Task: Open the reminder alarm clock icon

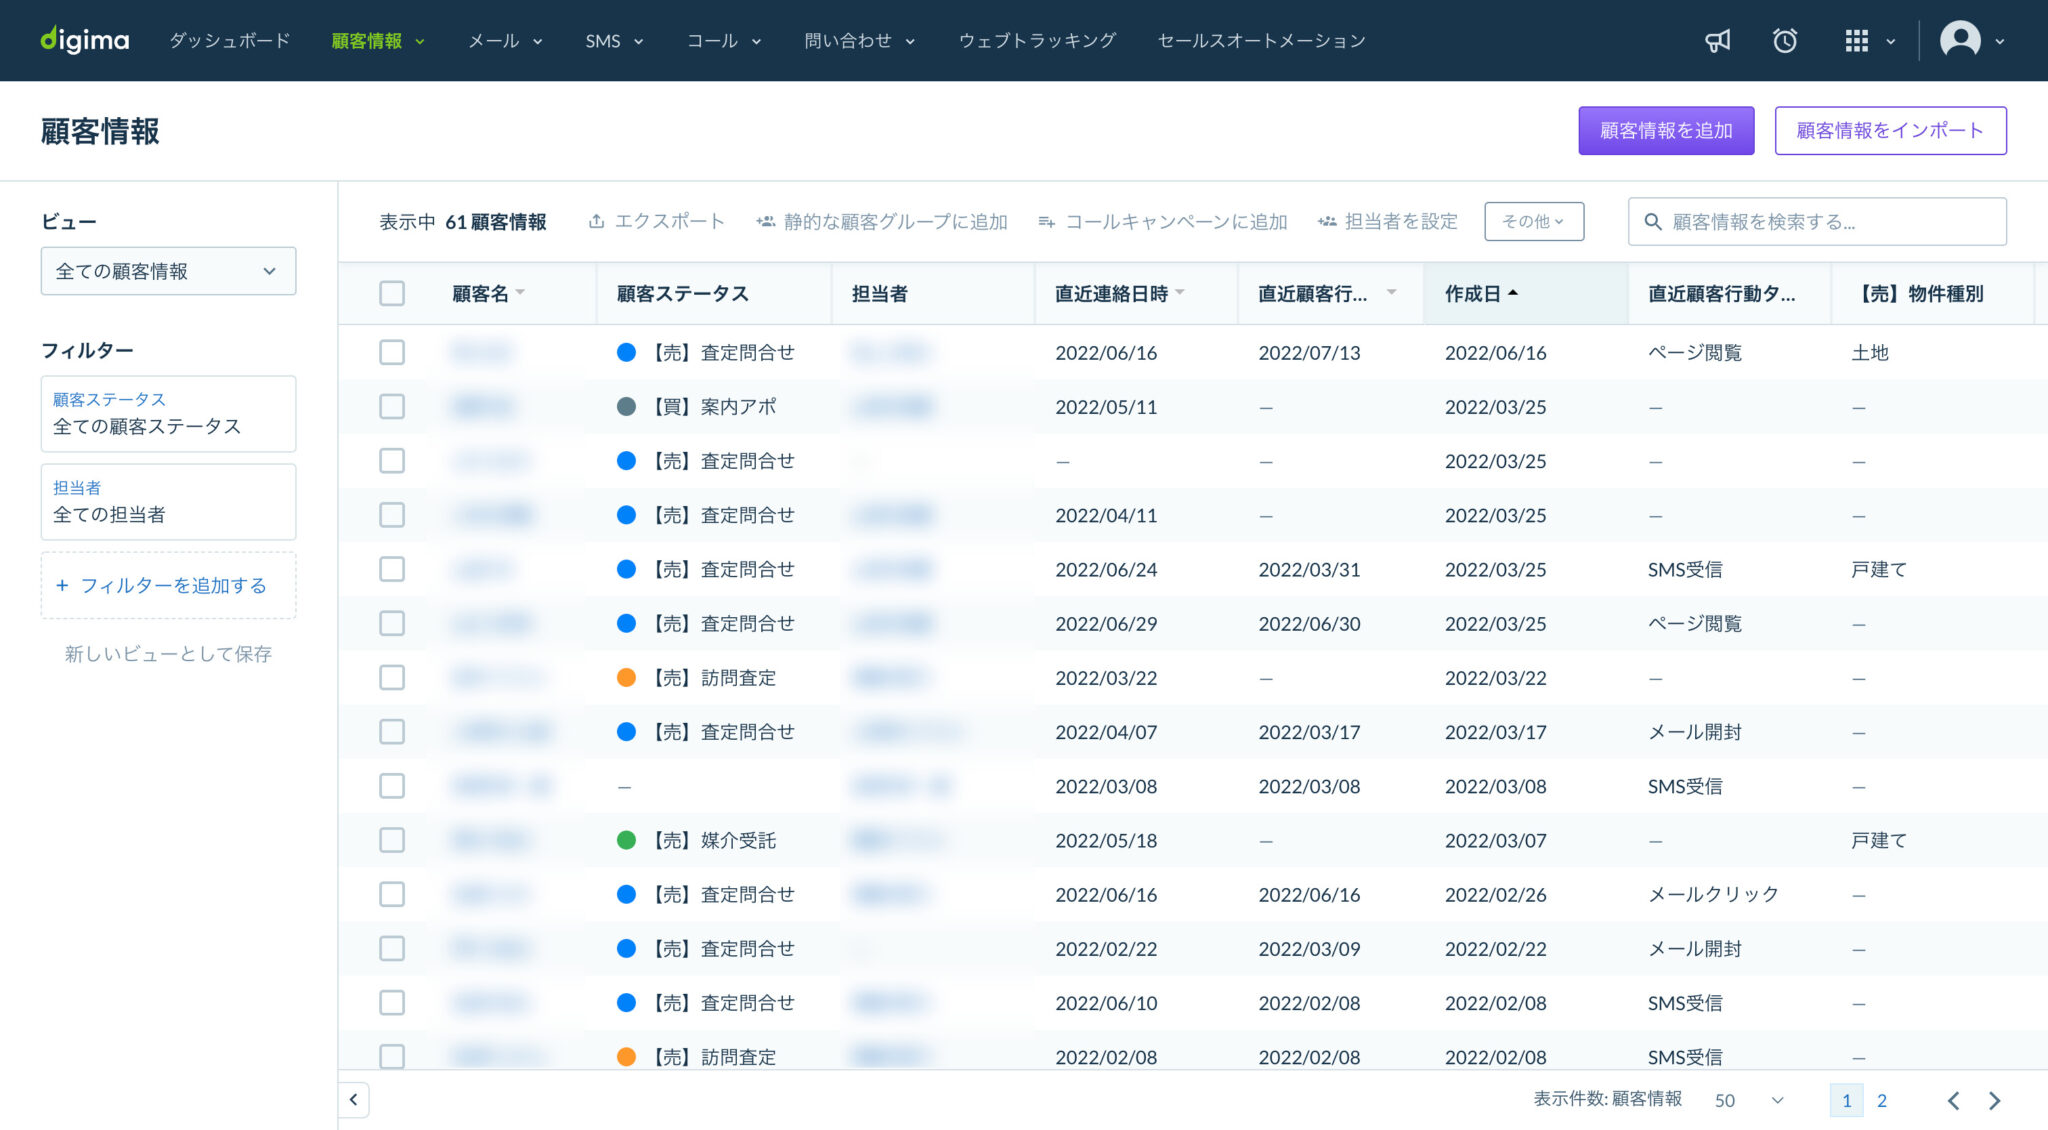Action: (1785, 40)
